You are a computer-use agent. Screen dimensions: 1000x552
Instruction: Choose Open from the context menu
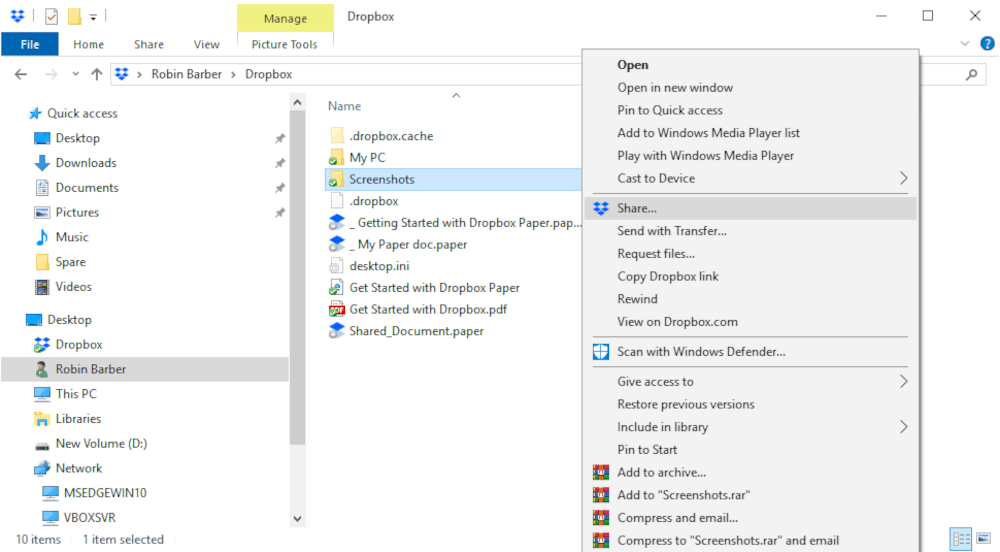click(x=750, y=65)
